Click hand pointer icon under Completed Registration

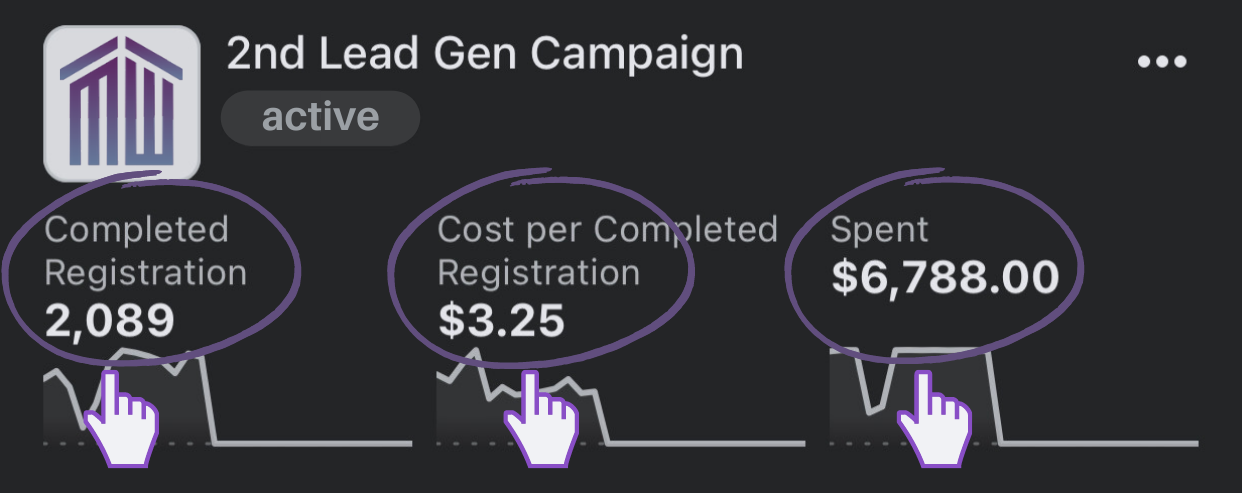(x=122, y=418)
